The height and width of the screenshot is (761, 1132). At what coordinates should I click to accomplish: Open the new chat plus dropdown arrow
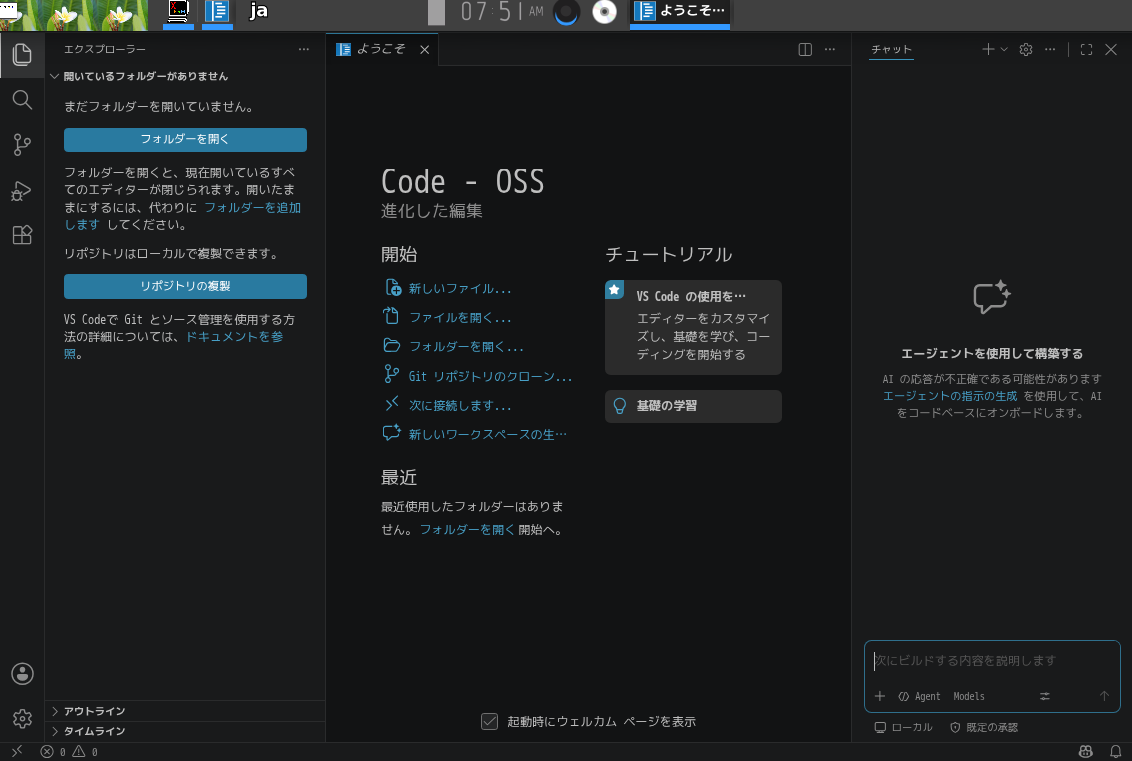[x=1003, y=49]
